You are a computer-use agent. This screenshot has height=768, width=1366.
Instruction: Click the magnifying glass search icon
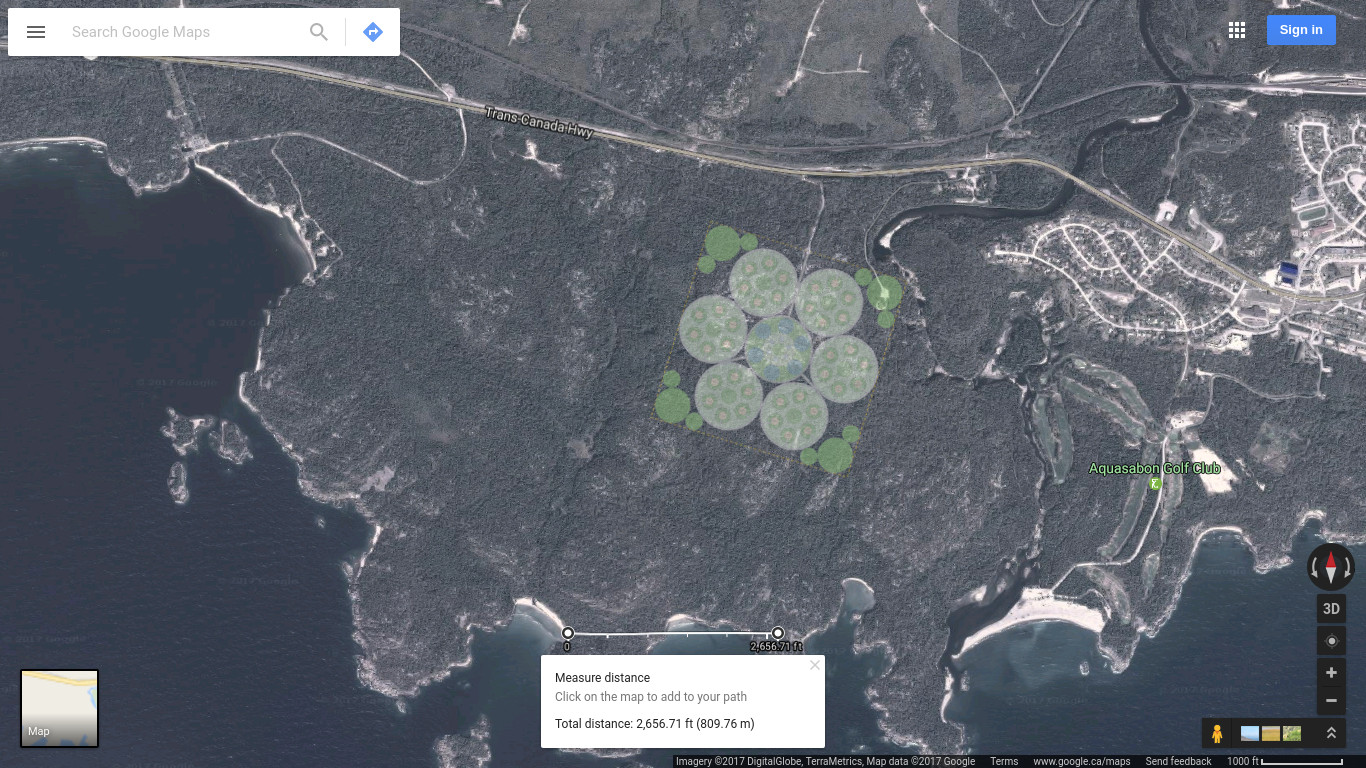[319, 32]
